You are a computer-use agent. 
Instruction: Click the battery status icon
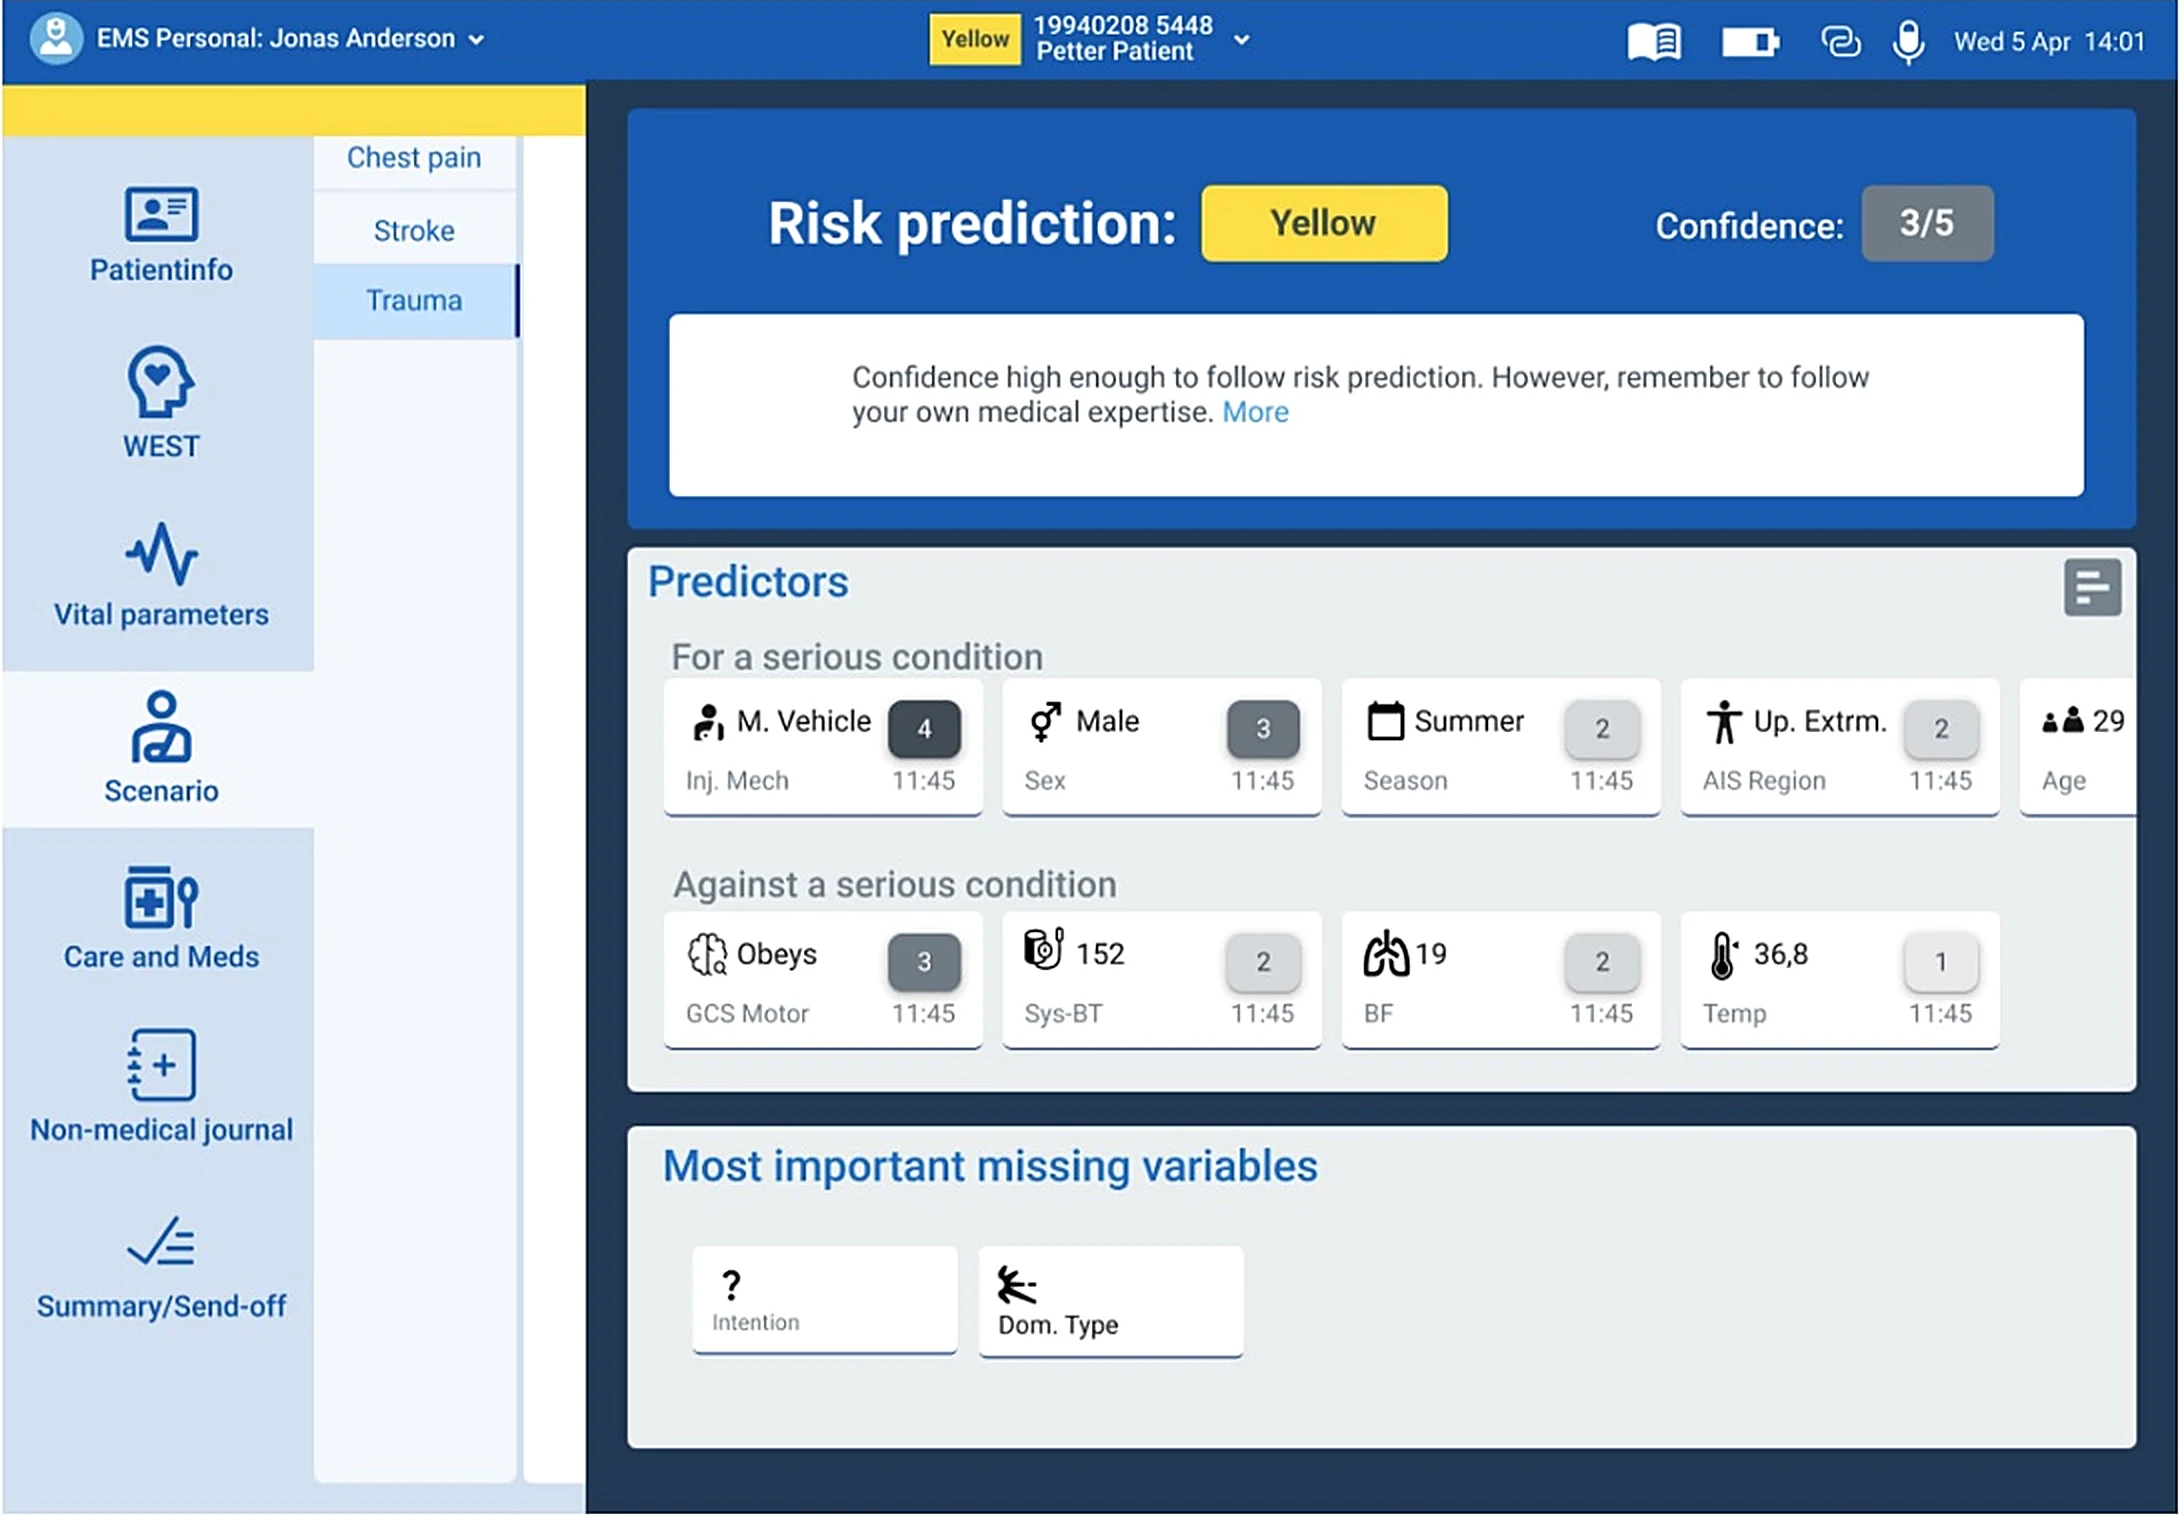1750,42
